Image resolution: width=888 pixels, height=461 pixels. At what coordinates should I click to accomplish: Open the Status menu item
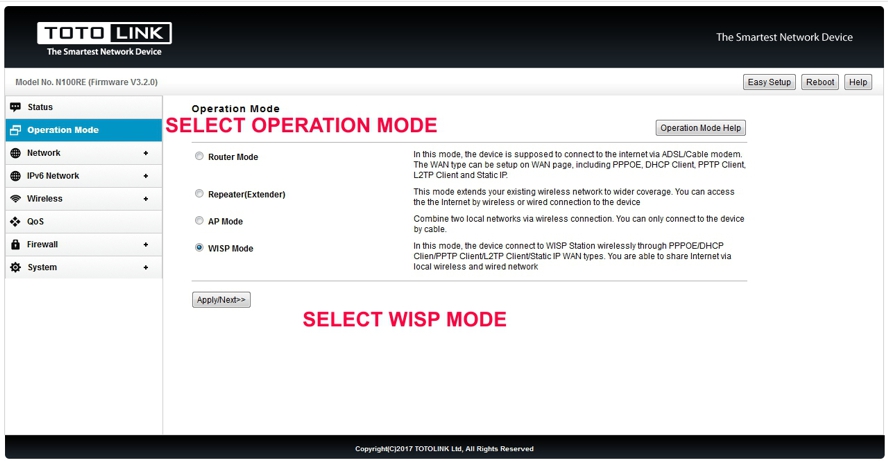(x=84, y=107)
